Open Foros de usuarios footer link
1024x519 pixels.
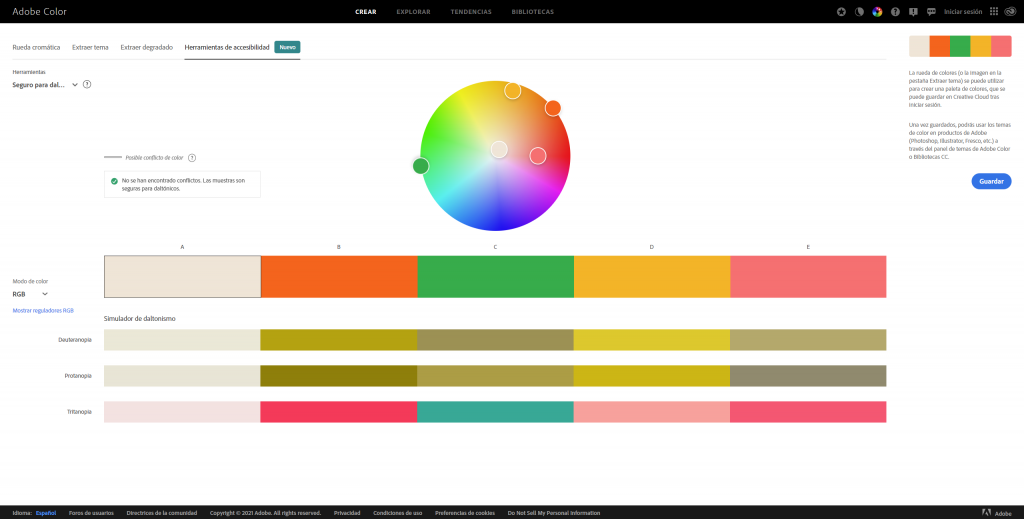click(x=91, y=513)
